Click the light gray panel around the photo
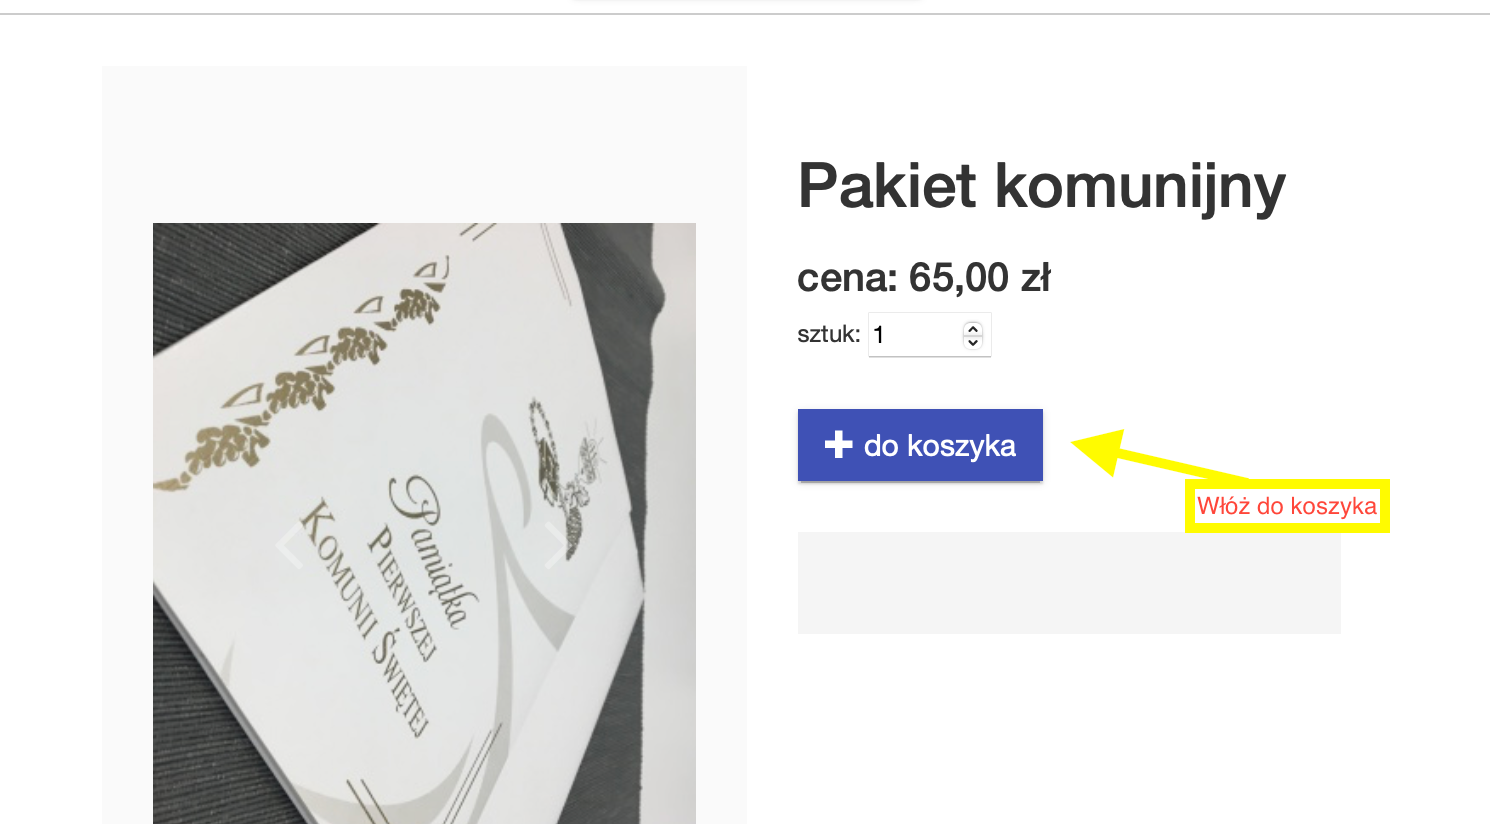The height and width of the screenshot is (824, 1490). (424, 140)
